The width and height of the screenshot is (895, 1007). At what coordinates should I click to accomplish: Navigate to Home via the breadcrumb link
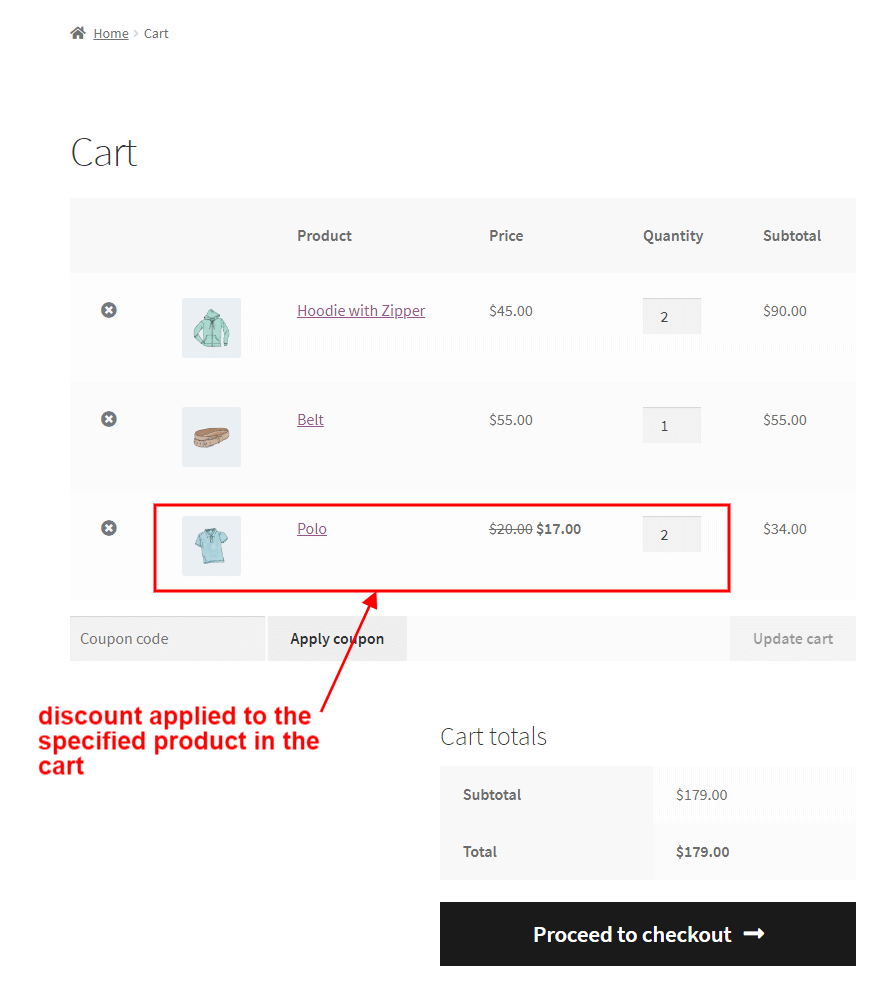(x=111, y=33)
